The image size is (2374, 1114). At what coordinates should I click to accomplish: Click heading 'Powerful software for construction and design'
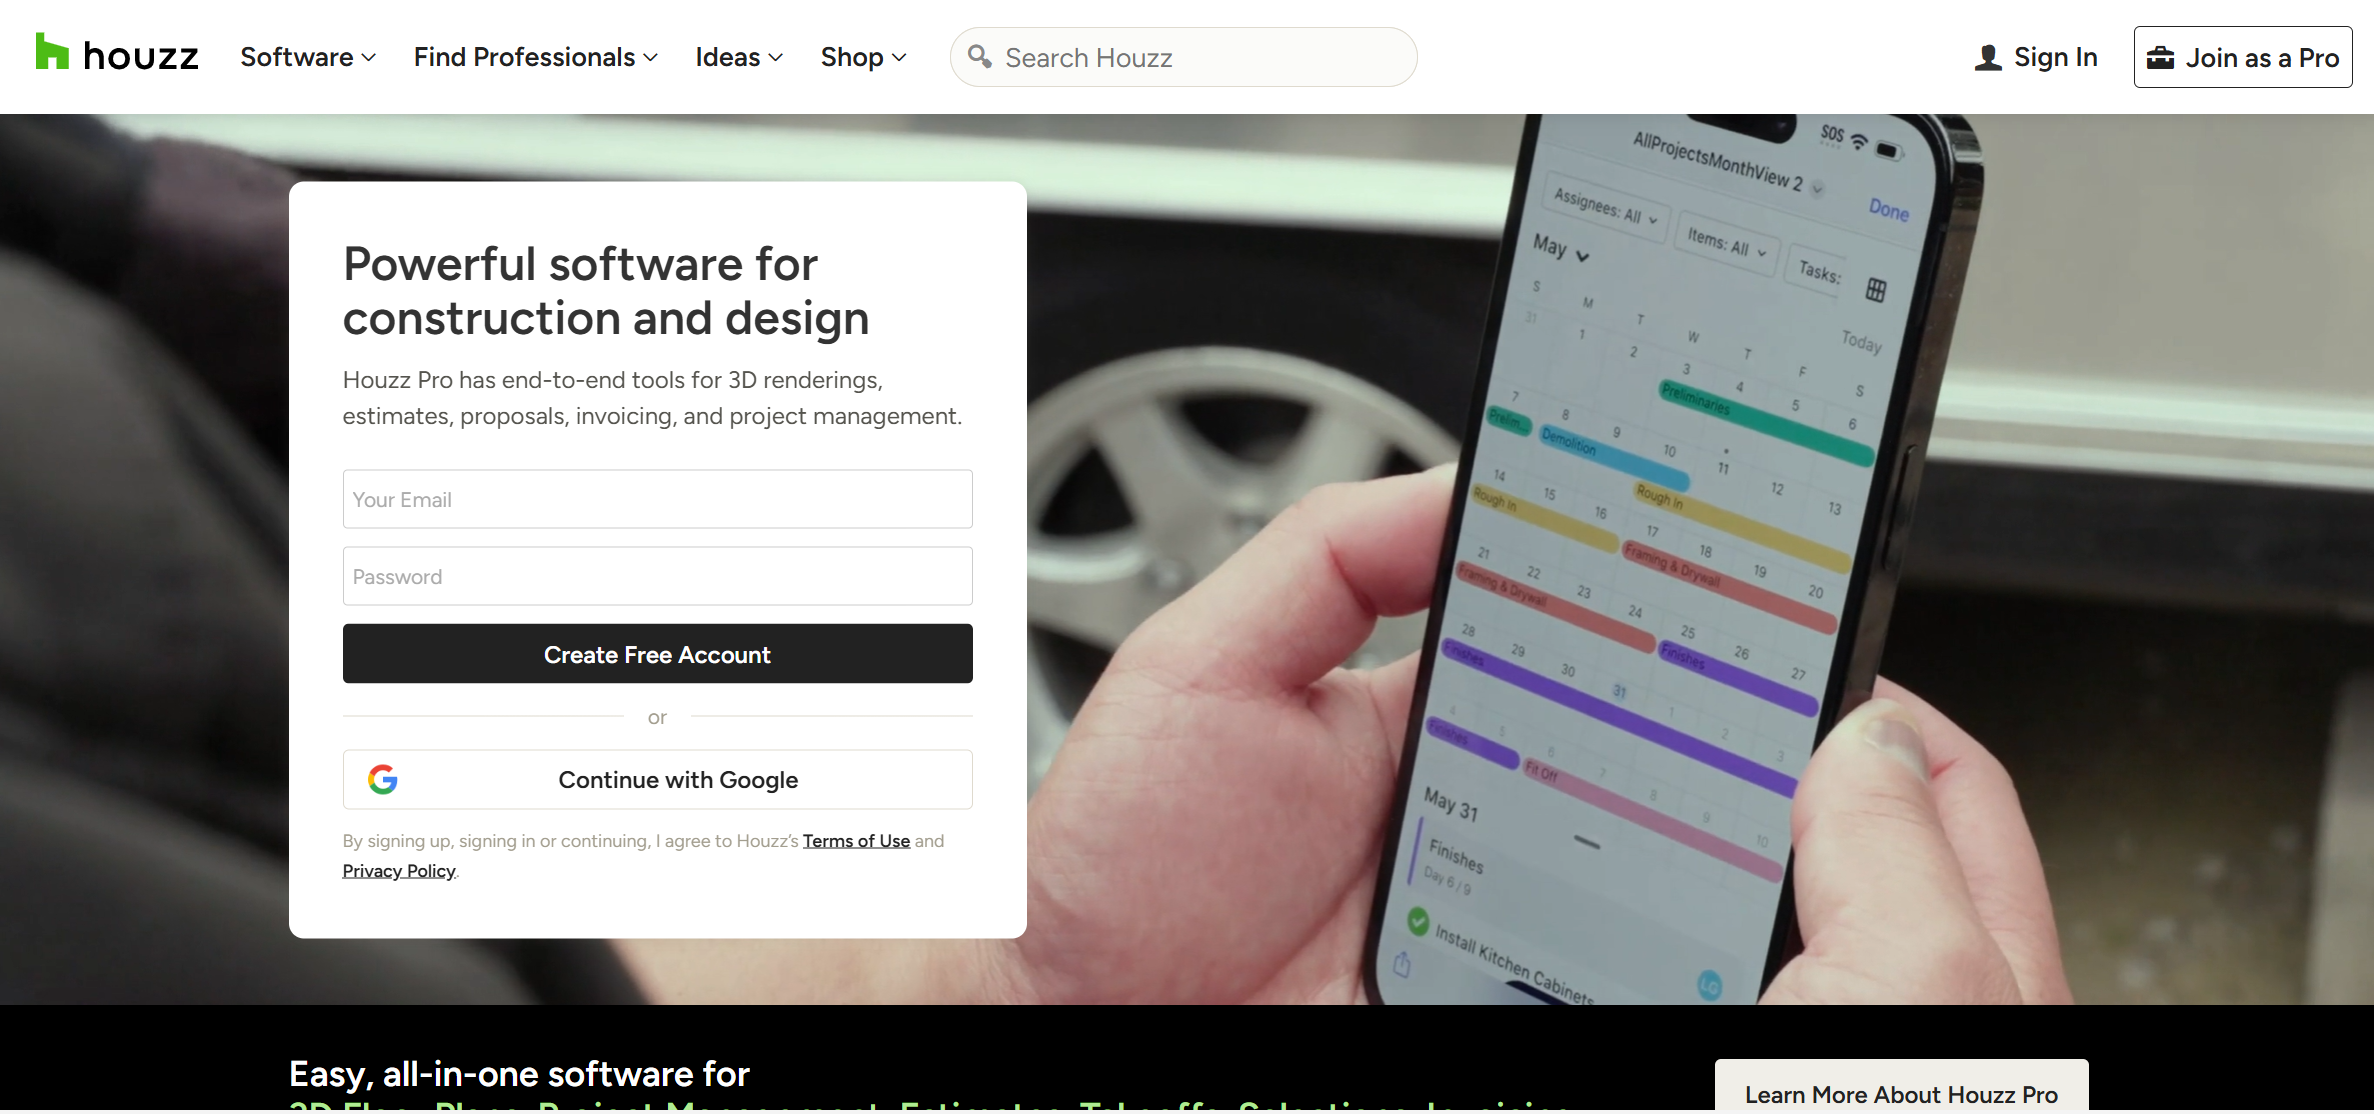pyautogui.click(x=606, y=291)
